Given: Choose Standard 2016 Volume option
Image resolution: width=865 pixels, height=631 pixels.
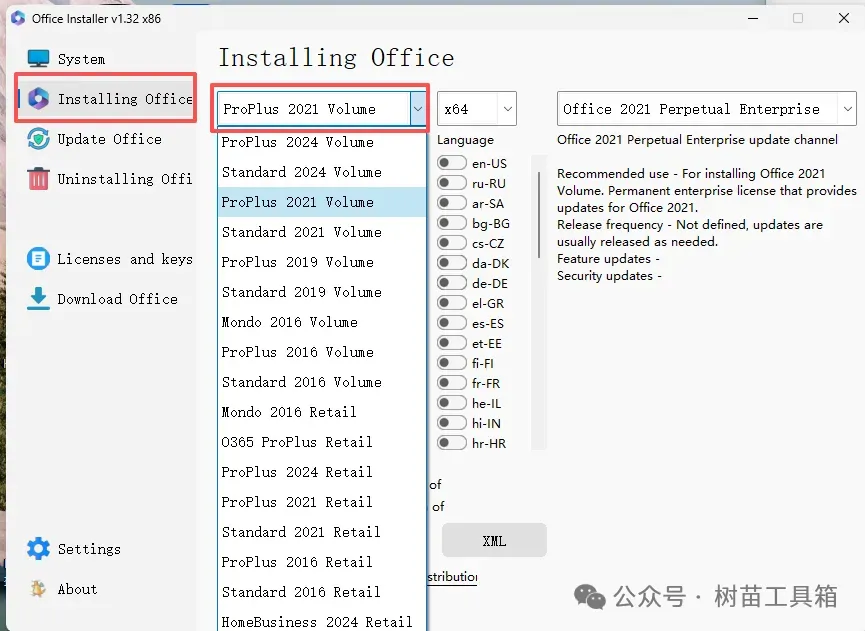Looking at the screenshot, I should click(322, 382).
